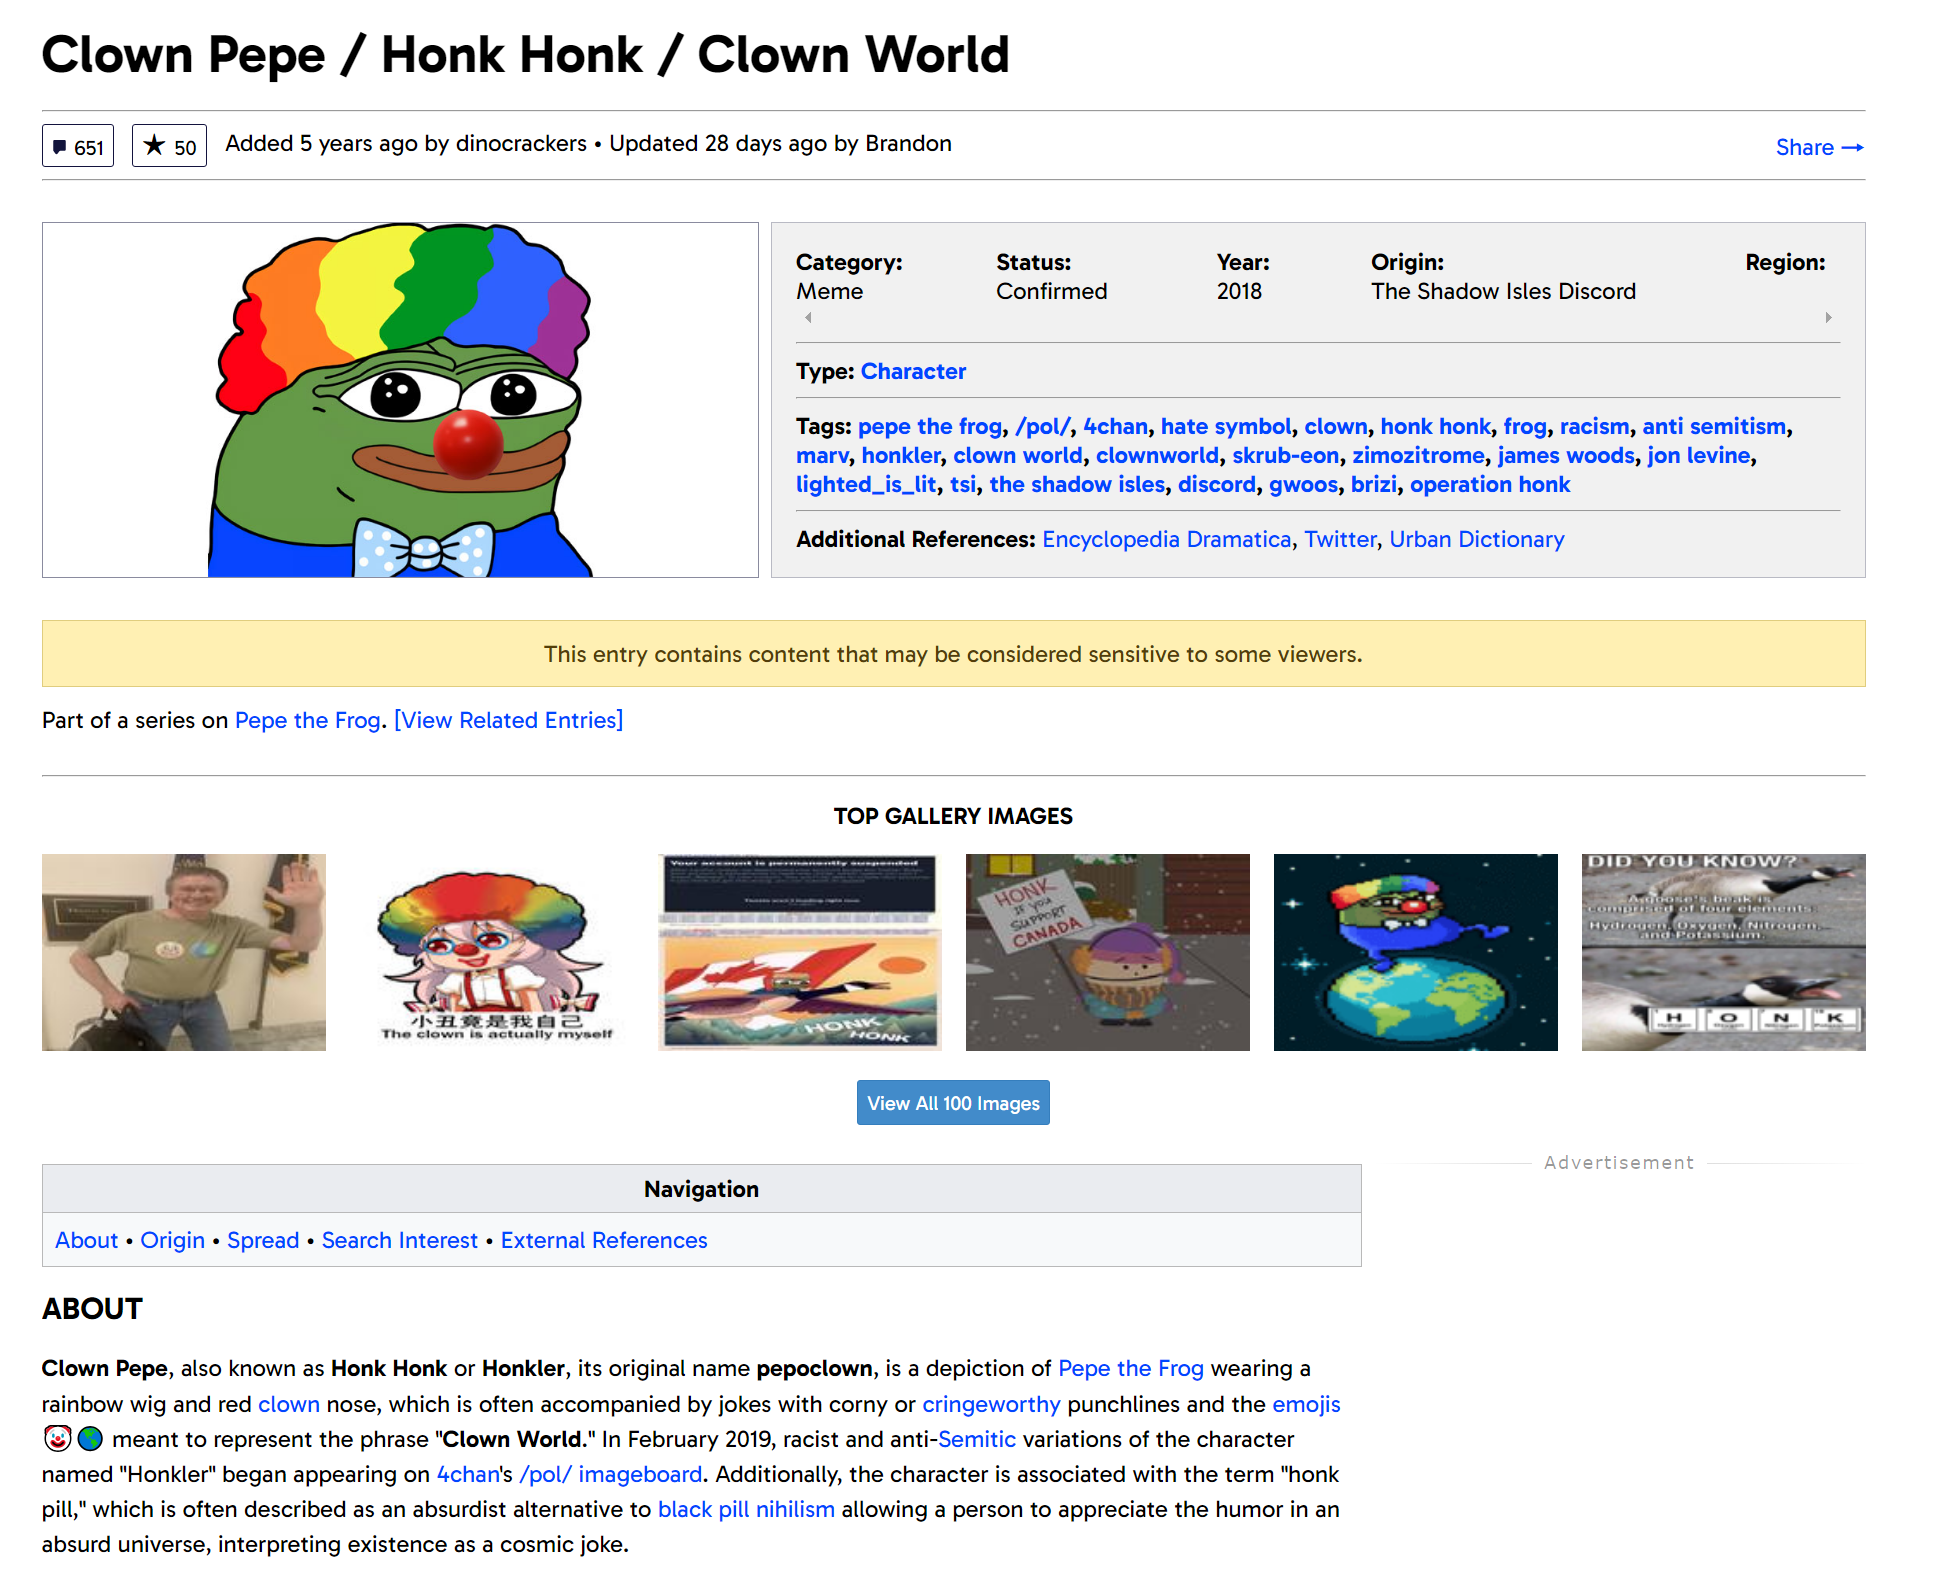Screen dimensions: 1945x1570
Task: Open clown Pepe on Earth gallery image
Action: [1416, 952]
